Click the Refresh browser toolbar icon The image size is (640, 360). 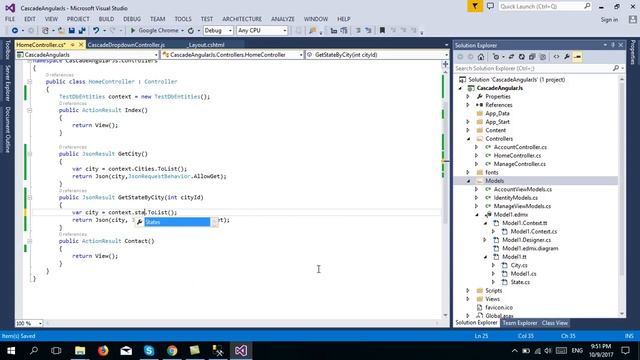coord(191,31)
